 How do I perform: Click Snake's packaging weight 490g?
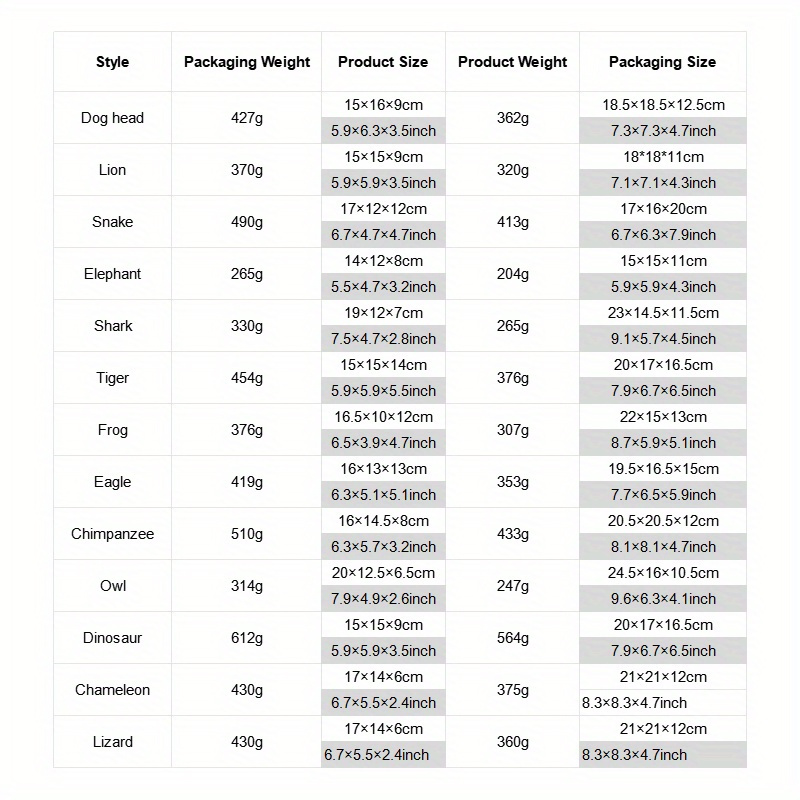(x=247, y=222)
